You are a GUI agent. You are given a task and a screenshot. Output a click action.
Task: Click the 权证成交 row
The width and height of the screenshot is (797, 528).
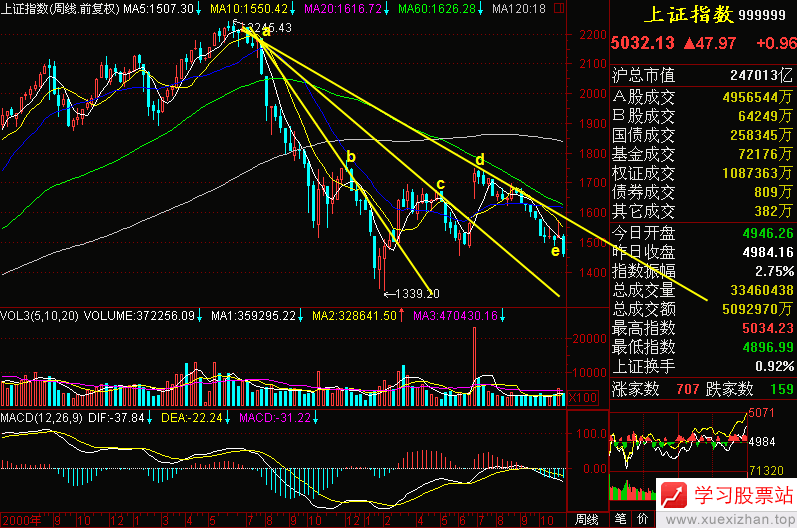pos(702,173)
